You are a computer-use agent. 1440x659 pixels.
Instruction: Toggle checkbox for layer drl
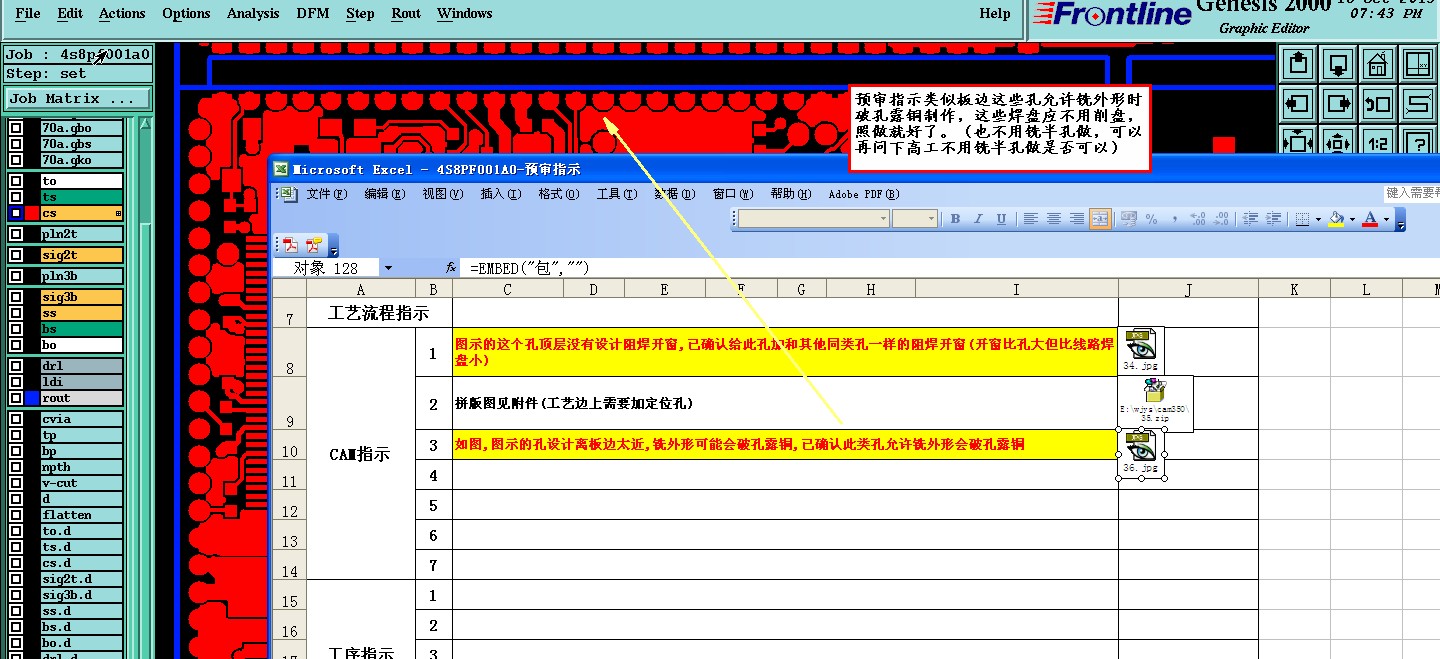pyautogui.click(x=15, y=366)
